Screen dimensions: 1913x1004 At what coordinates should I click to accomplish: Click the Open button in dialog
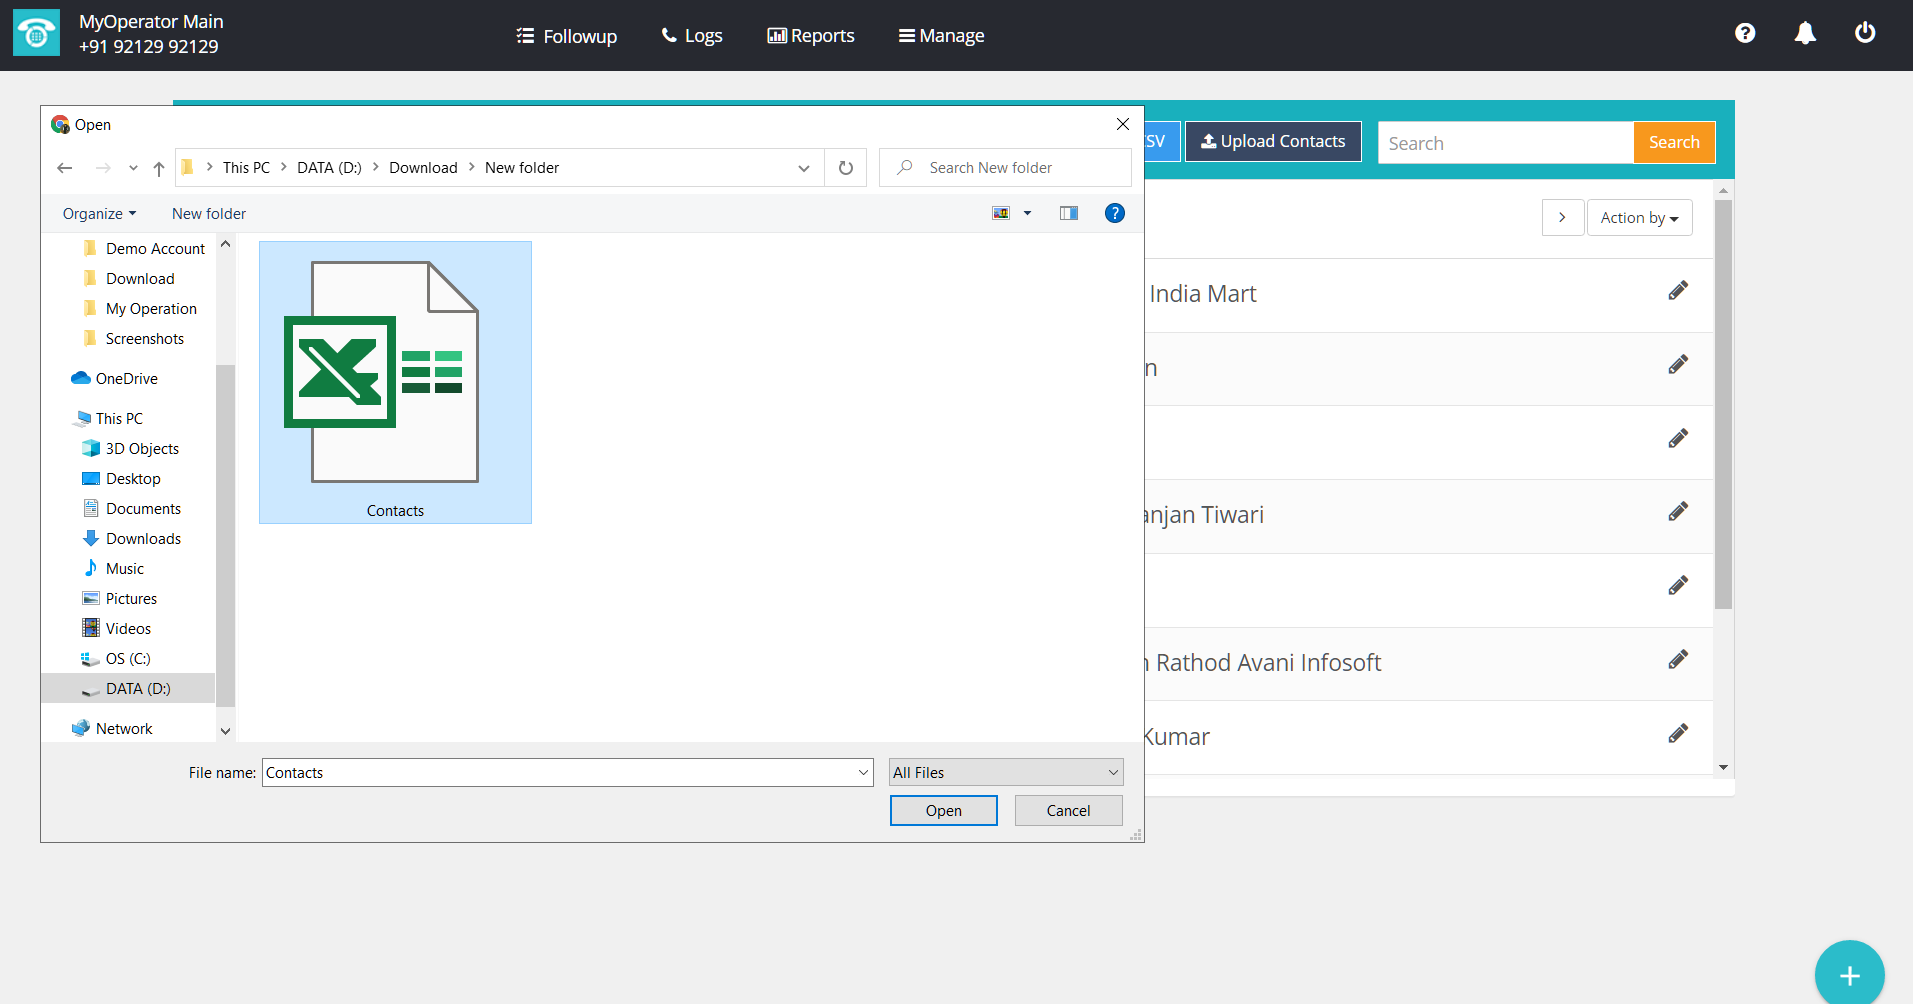pyautogui.click(x=943, y=811)
